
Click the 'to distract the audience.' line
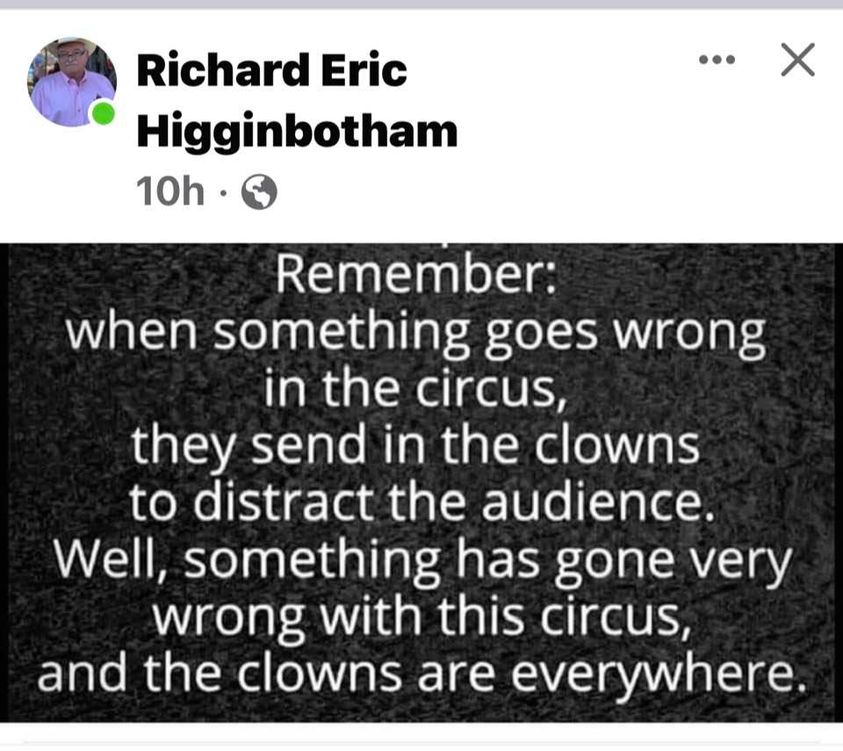click(422, 503)
